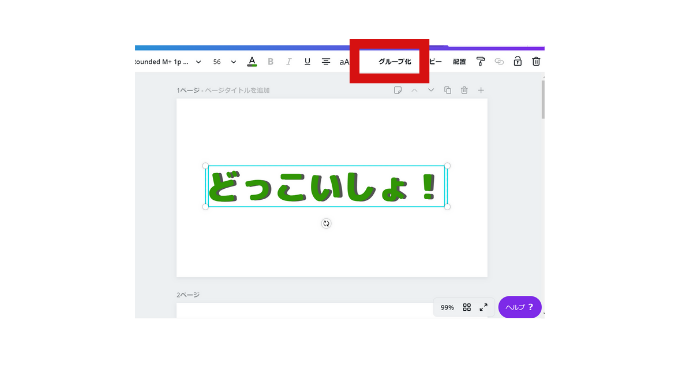The width and height of the screenshot is (680, 390).
Task: Add a new page with plus icon
Action: click(x=481, y=90)
